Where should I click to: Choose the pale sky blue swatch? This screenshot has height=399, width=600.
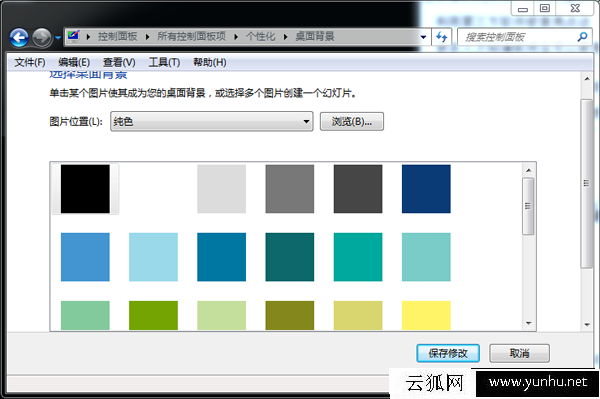[x=153, y=257]
